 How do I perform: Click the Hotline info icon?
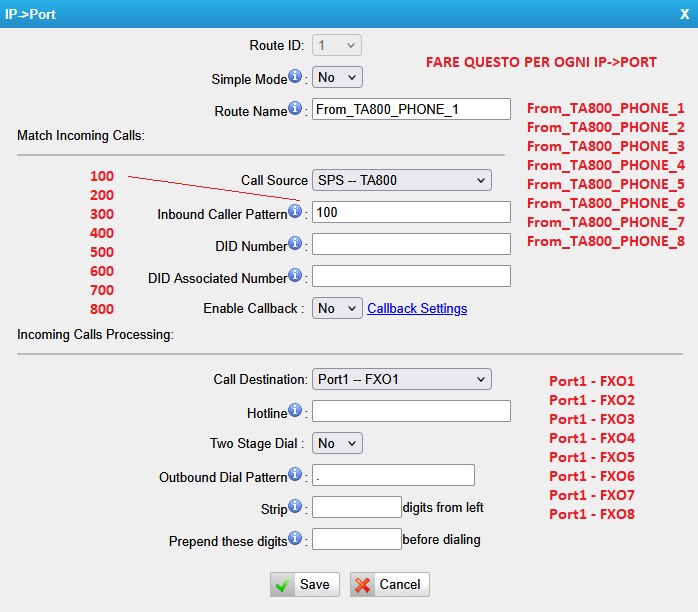[x=296, y=410]
